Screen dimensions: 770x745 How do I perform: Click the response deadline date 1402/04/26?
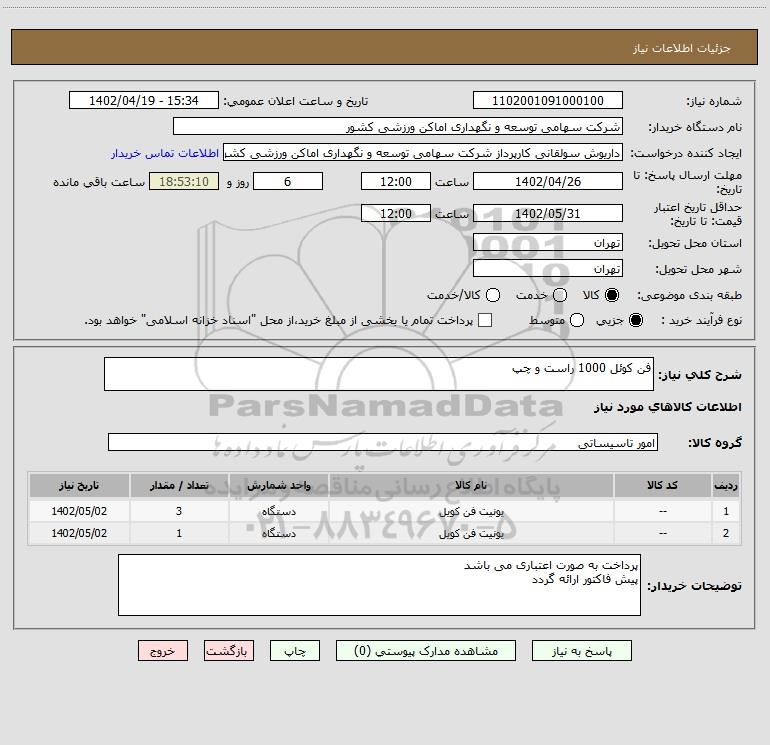click(x=548, y=181)
